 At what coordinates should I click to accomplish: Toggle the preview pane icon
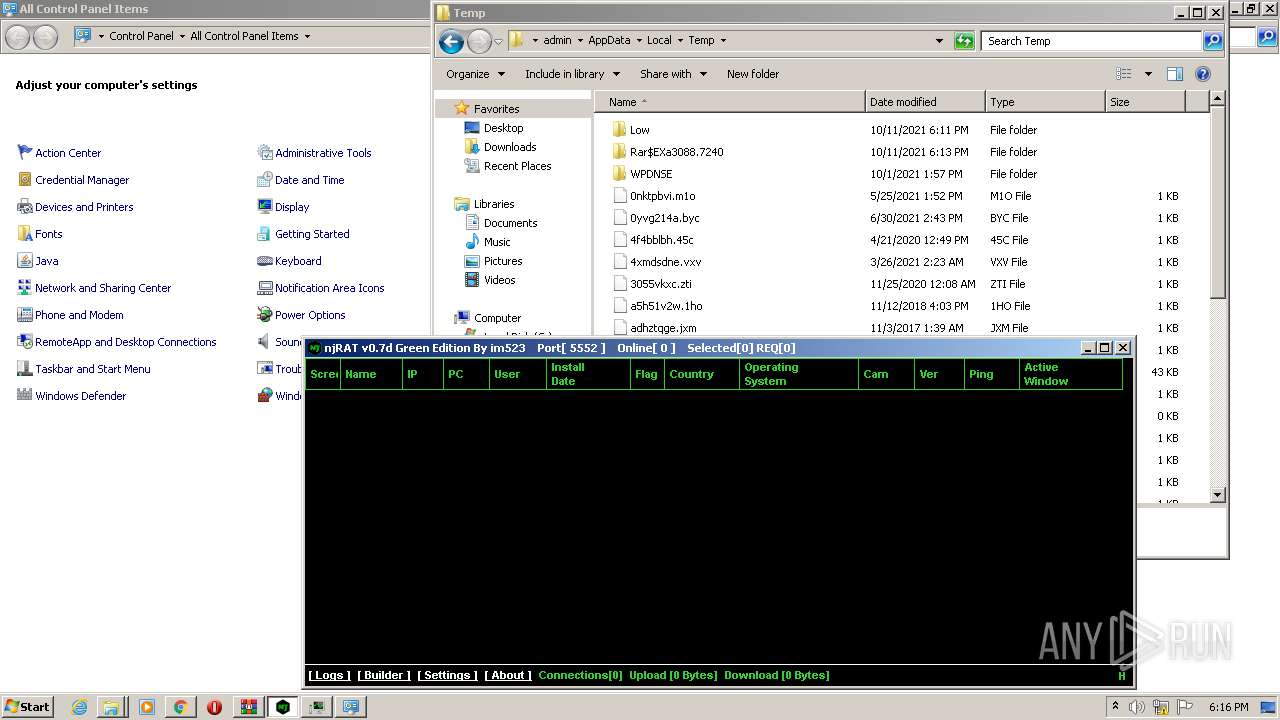click(x=1175, y=74)
